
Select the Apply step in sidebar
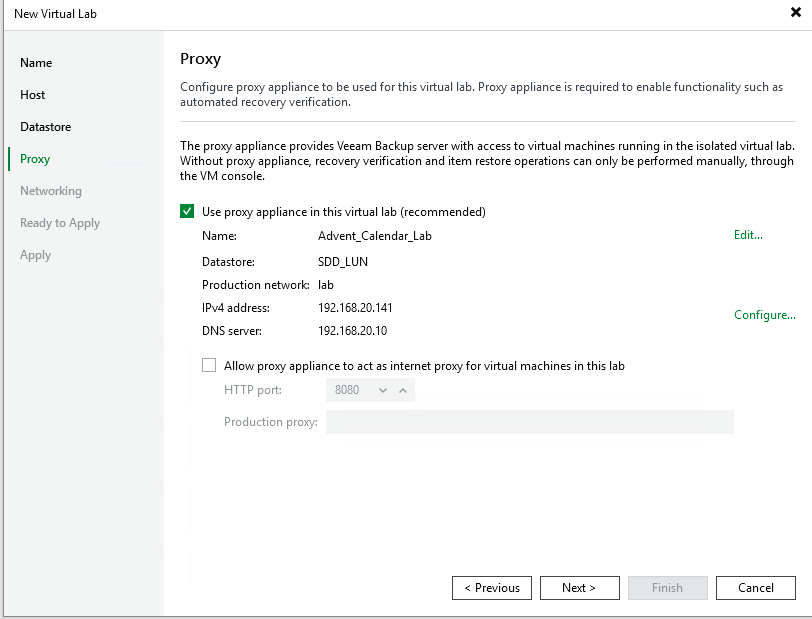coord(35,255)
